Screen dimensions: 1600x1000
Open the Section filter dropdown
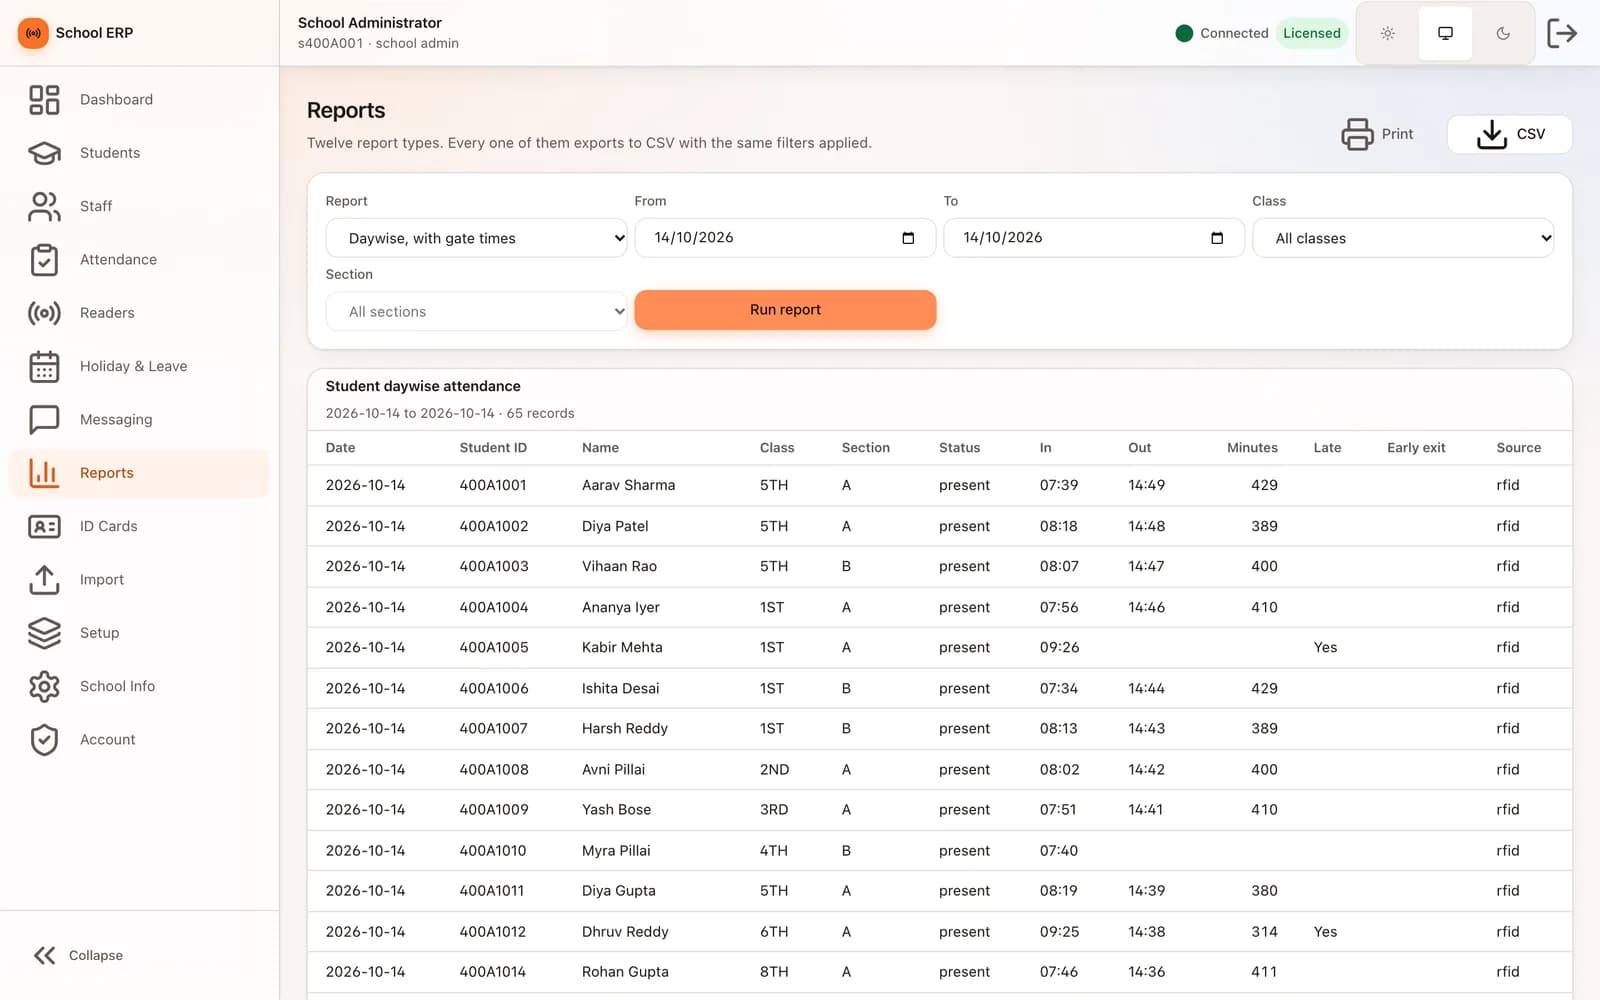click(477, 311)
